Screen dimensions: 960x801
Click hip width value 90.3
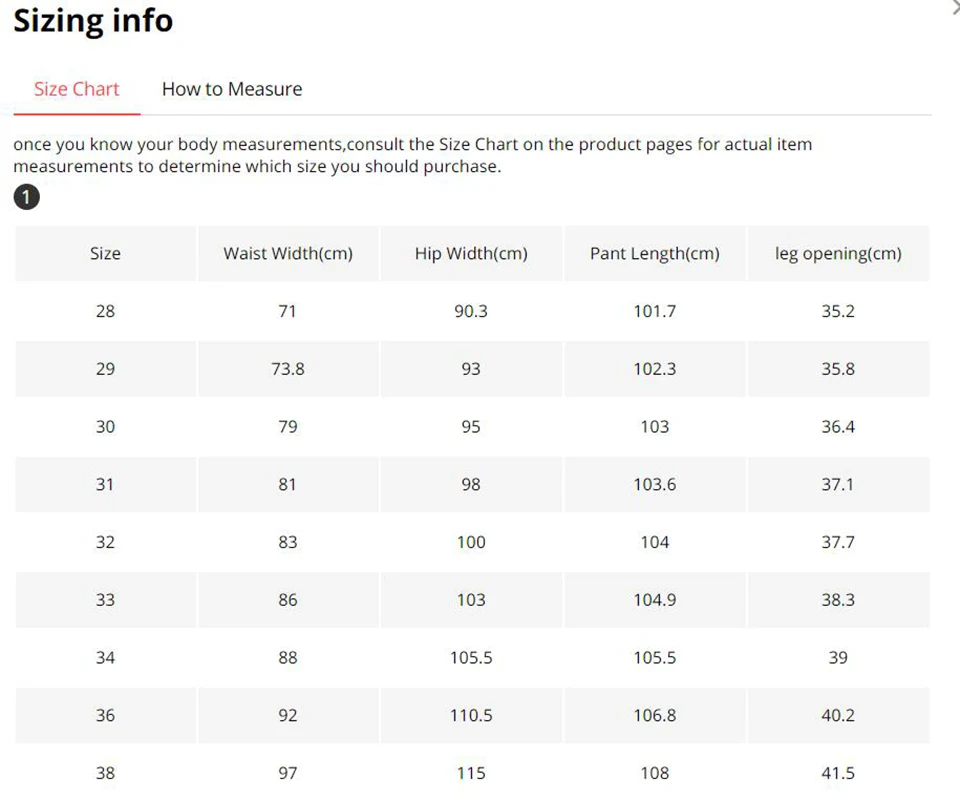click(471, 311)
